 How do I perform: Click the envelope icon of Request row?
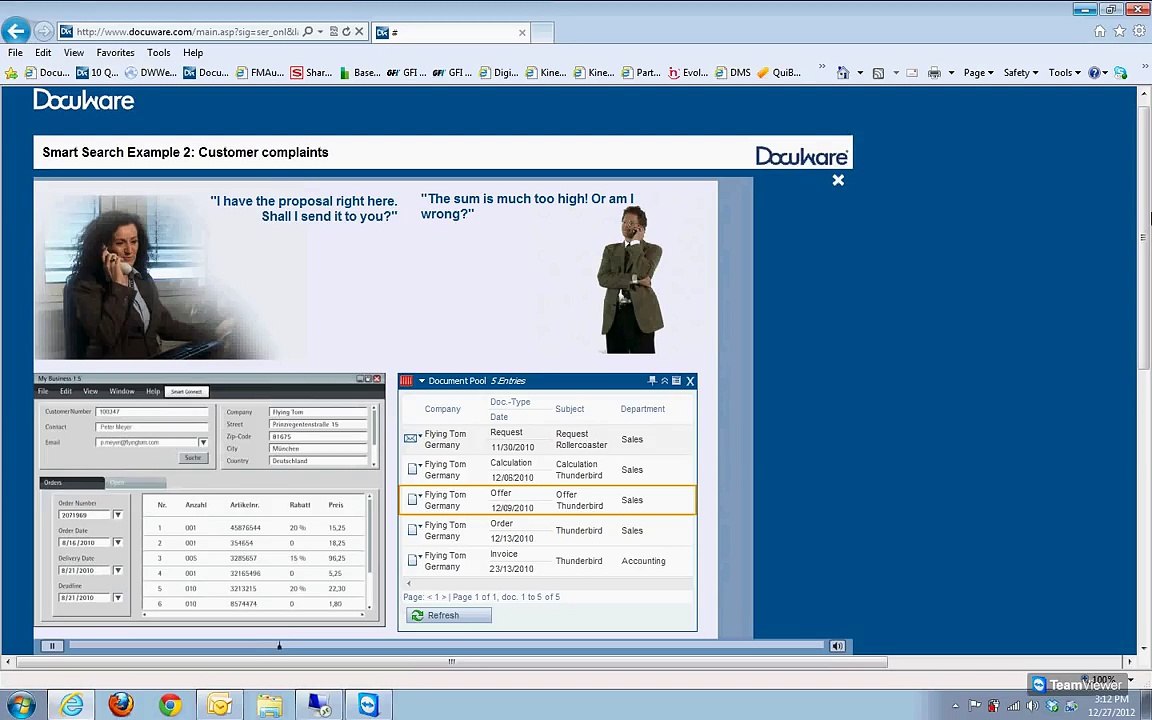coord(411,439)
